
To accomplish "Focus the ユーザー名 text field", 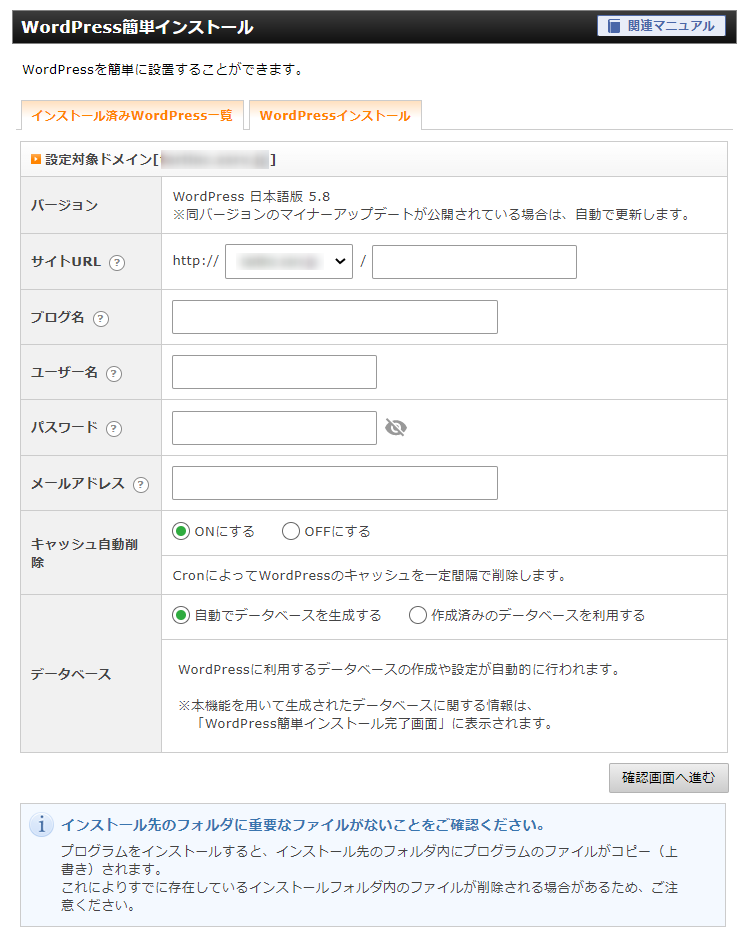I will click(x=275, y=372).
